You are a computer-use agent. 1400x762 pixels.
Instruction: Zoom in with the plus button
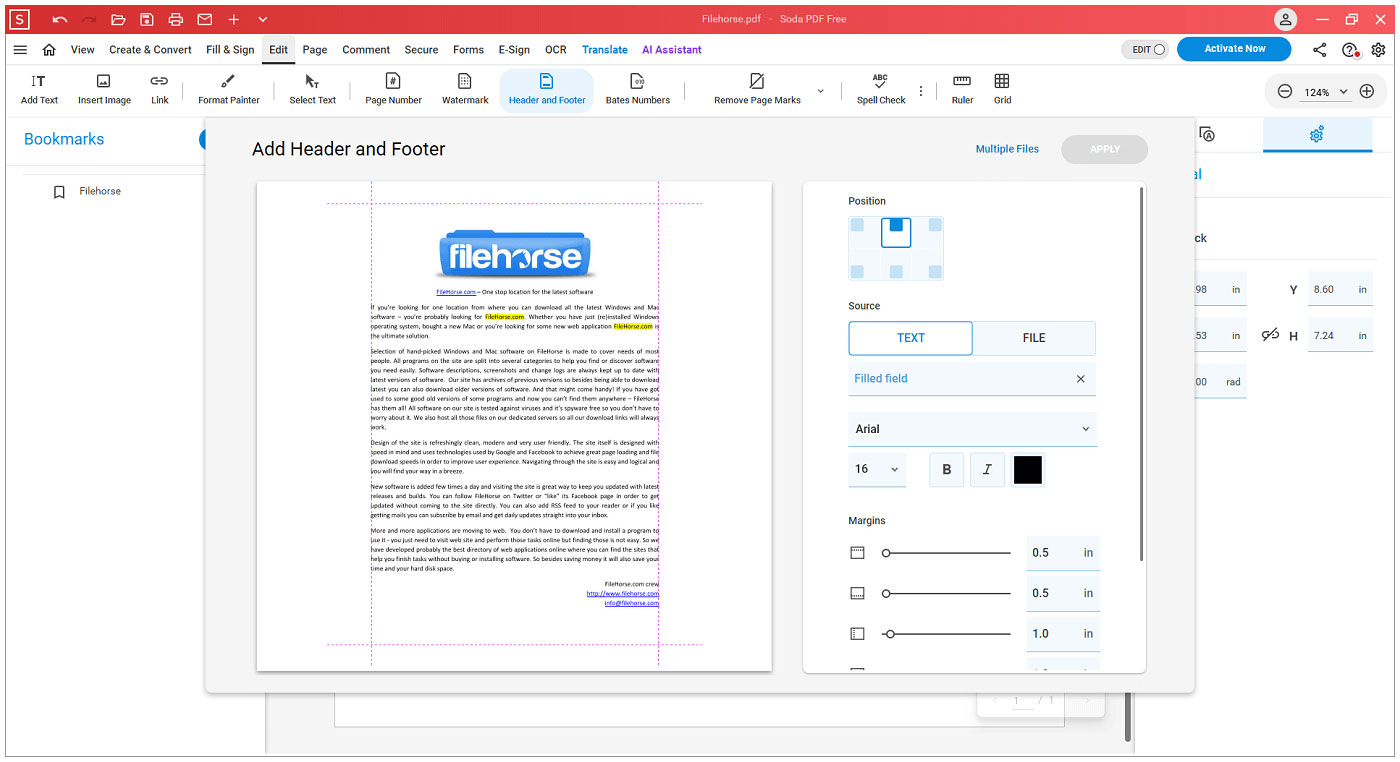coord(1367,91)
